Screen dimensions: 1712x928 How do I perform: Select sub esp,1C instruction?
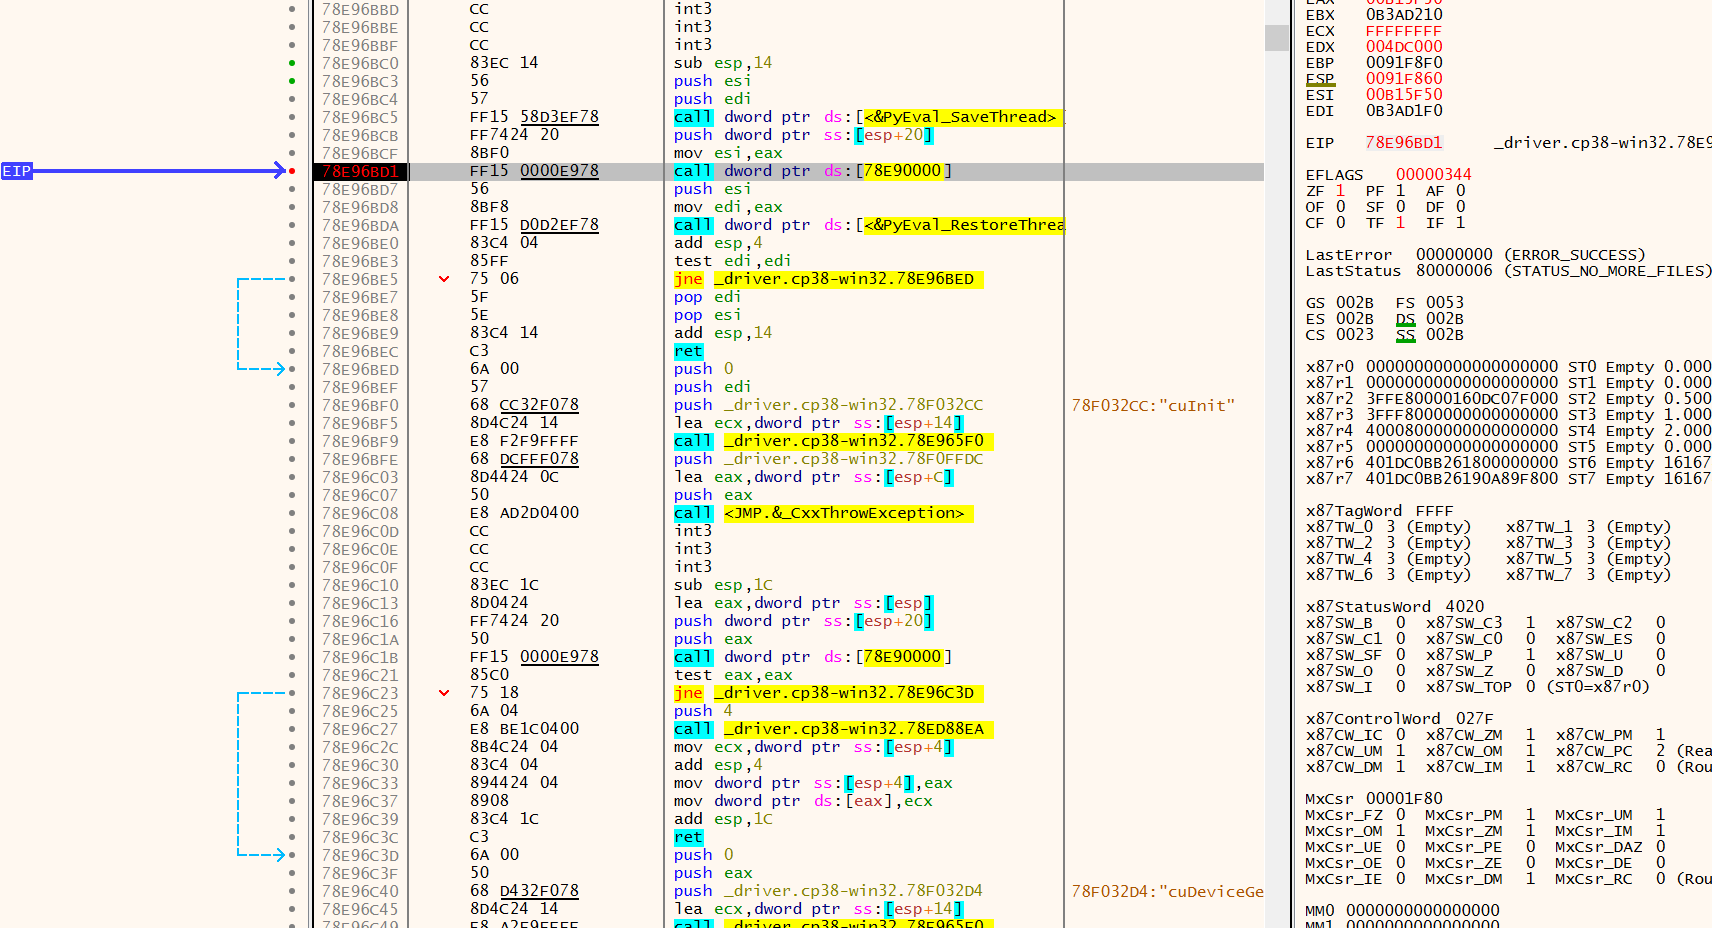723,585
